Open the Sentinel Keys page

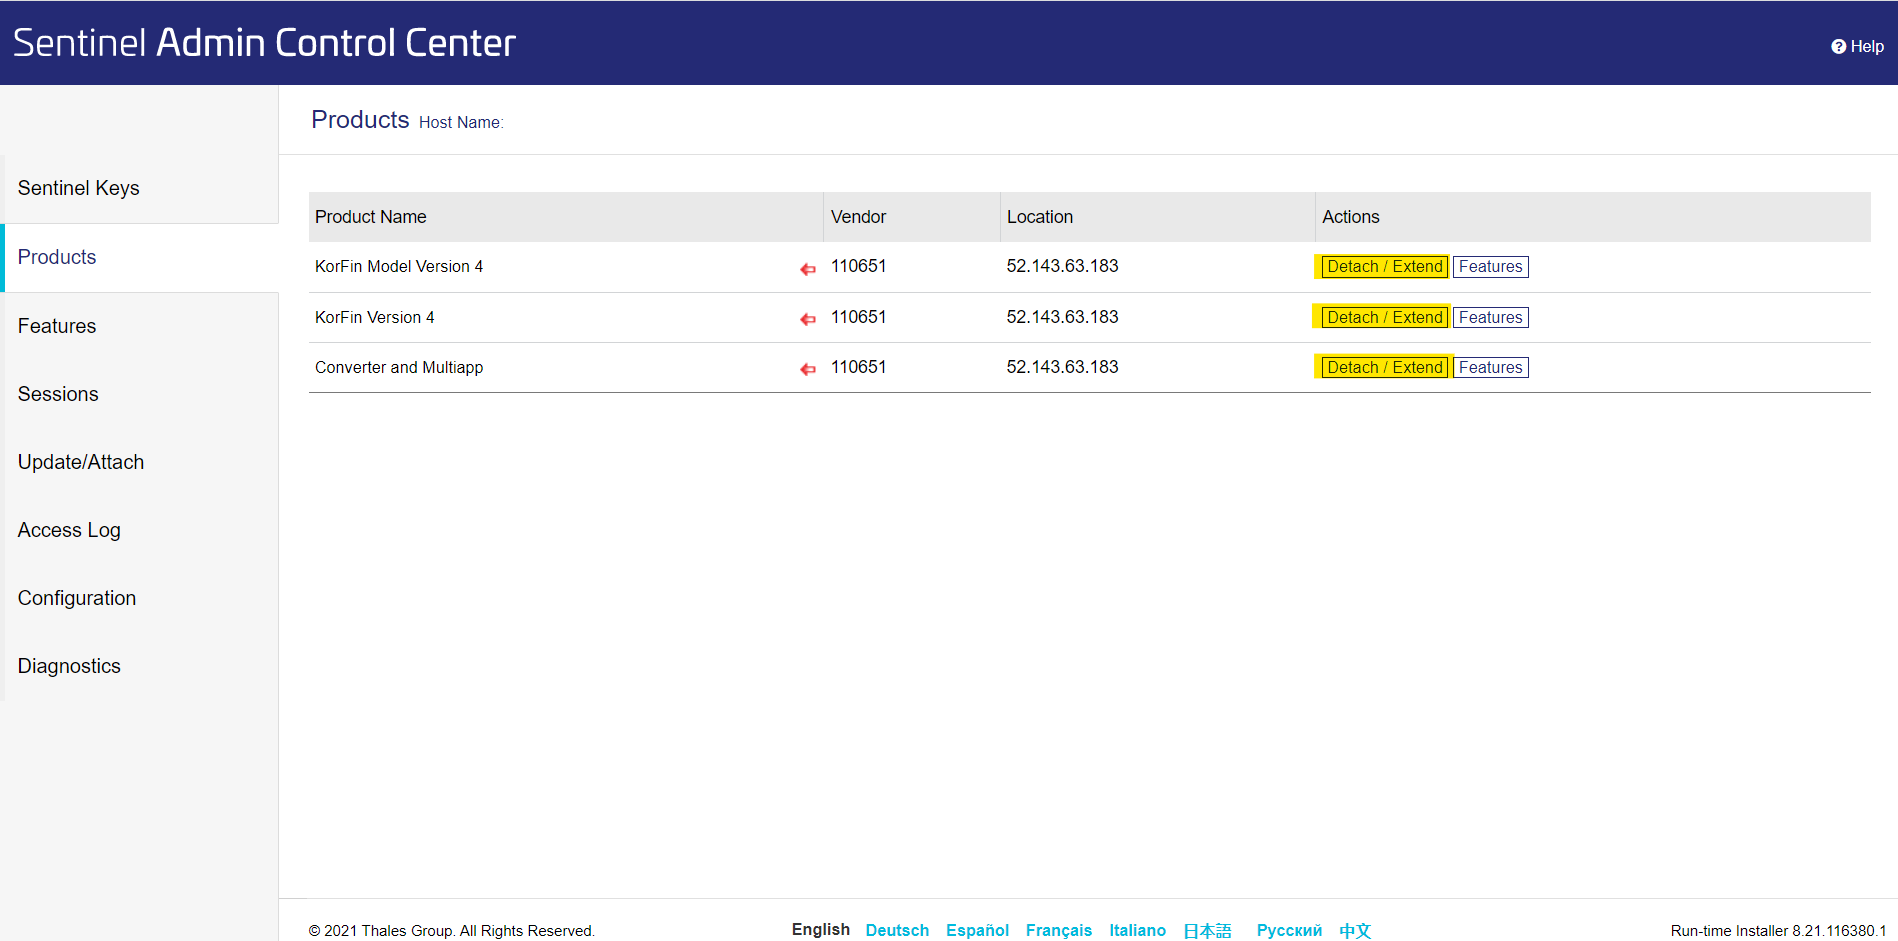[78, 188]
